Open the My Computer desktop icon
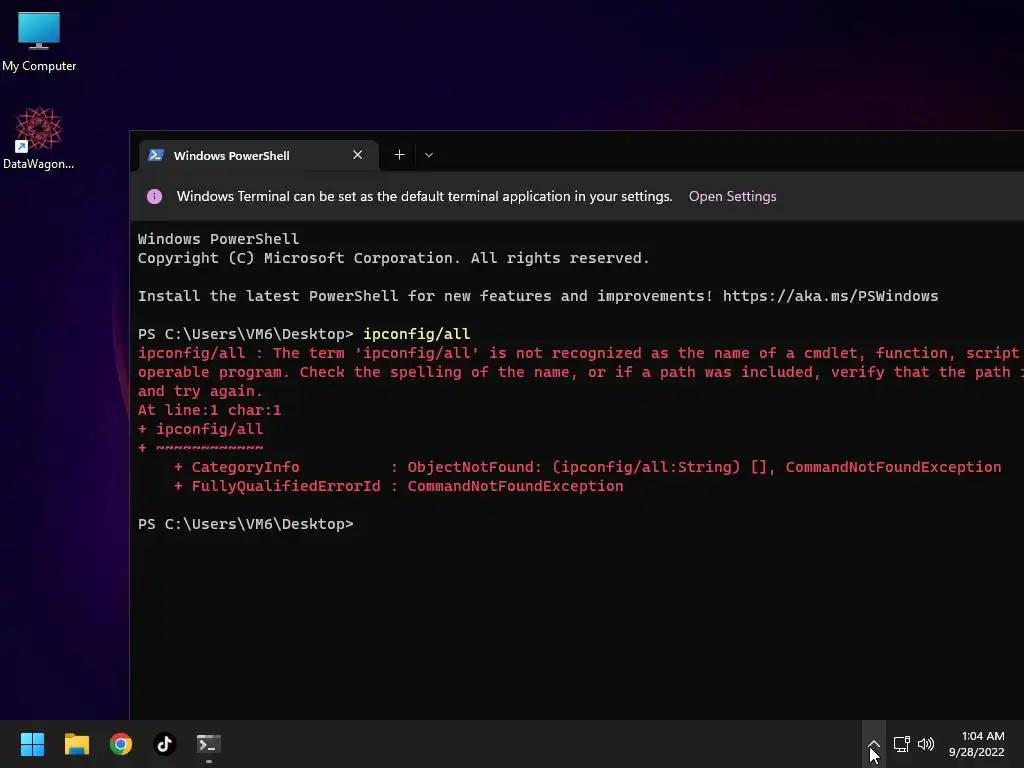1024x768 pixels. coord(39,42)
